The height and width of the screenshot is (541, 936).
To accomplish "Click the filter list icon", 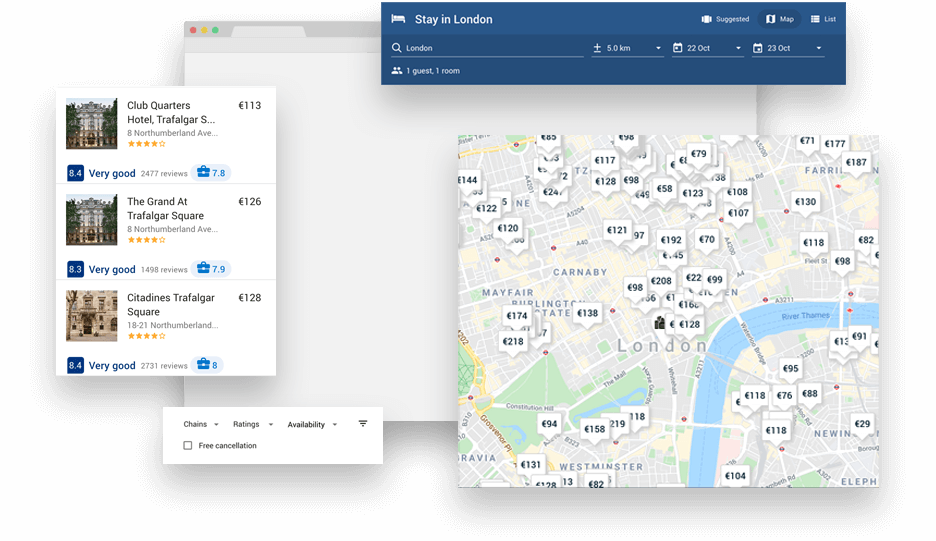I will pos(363,424).
